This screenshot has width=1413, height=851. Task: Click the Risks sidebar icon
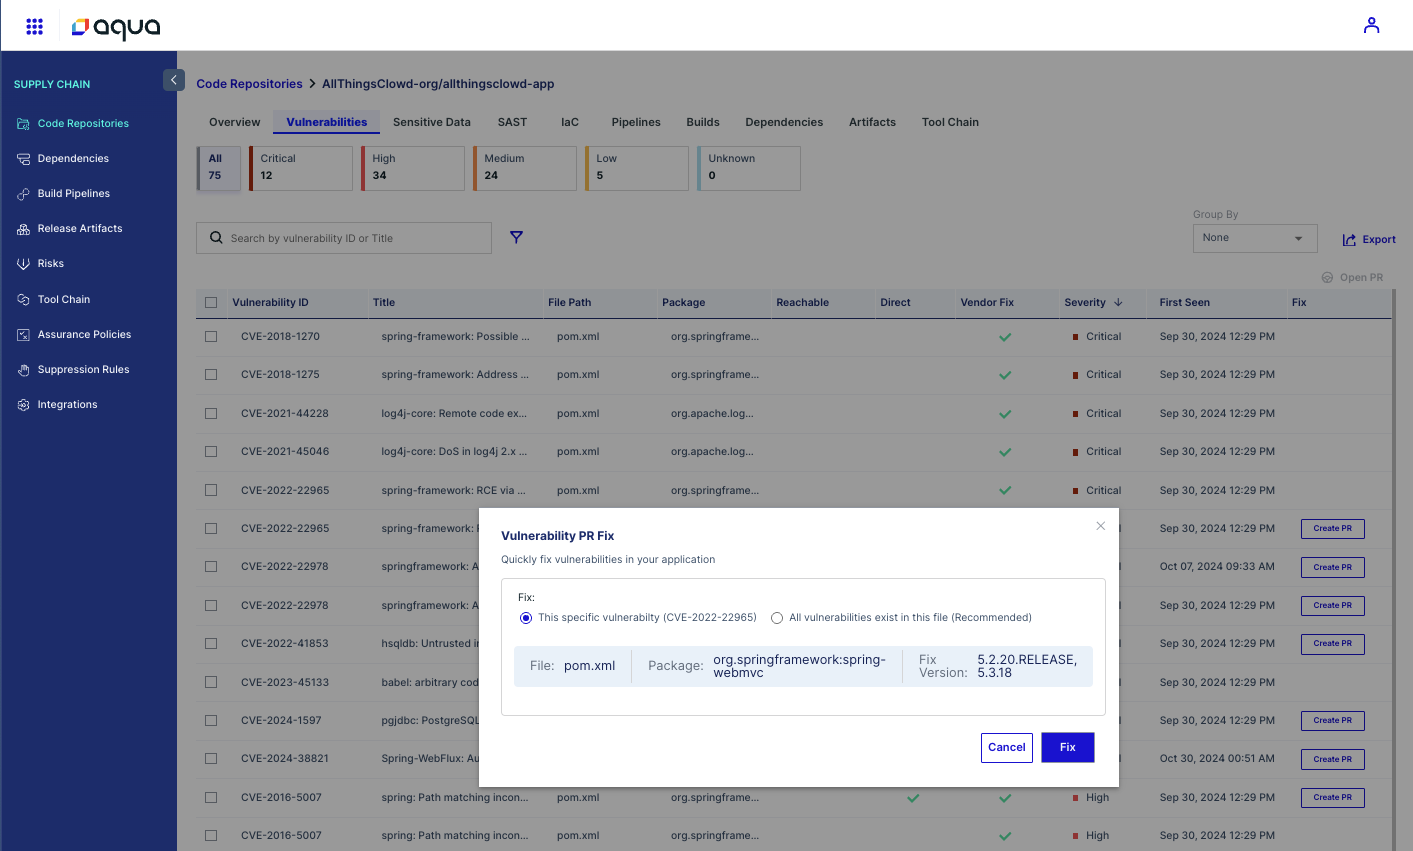[x=23, y=264]
